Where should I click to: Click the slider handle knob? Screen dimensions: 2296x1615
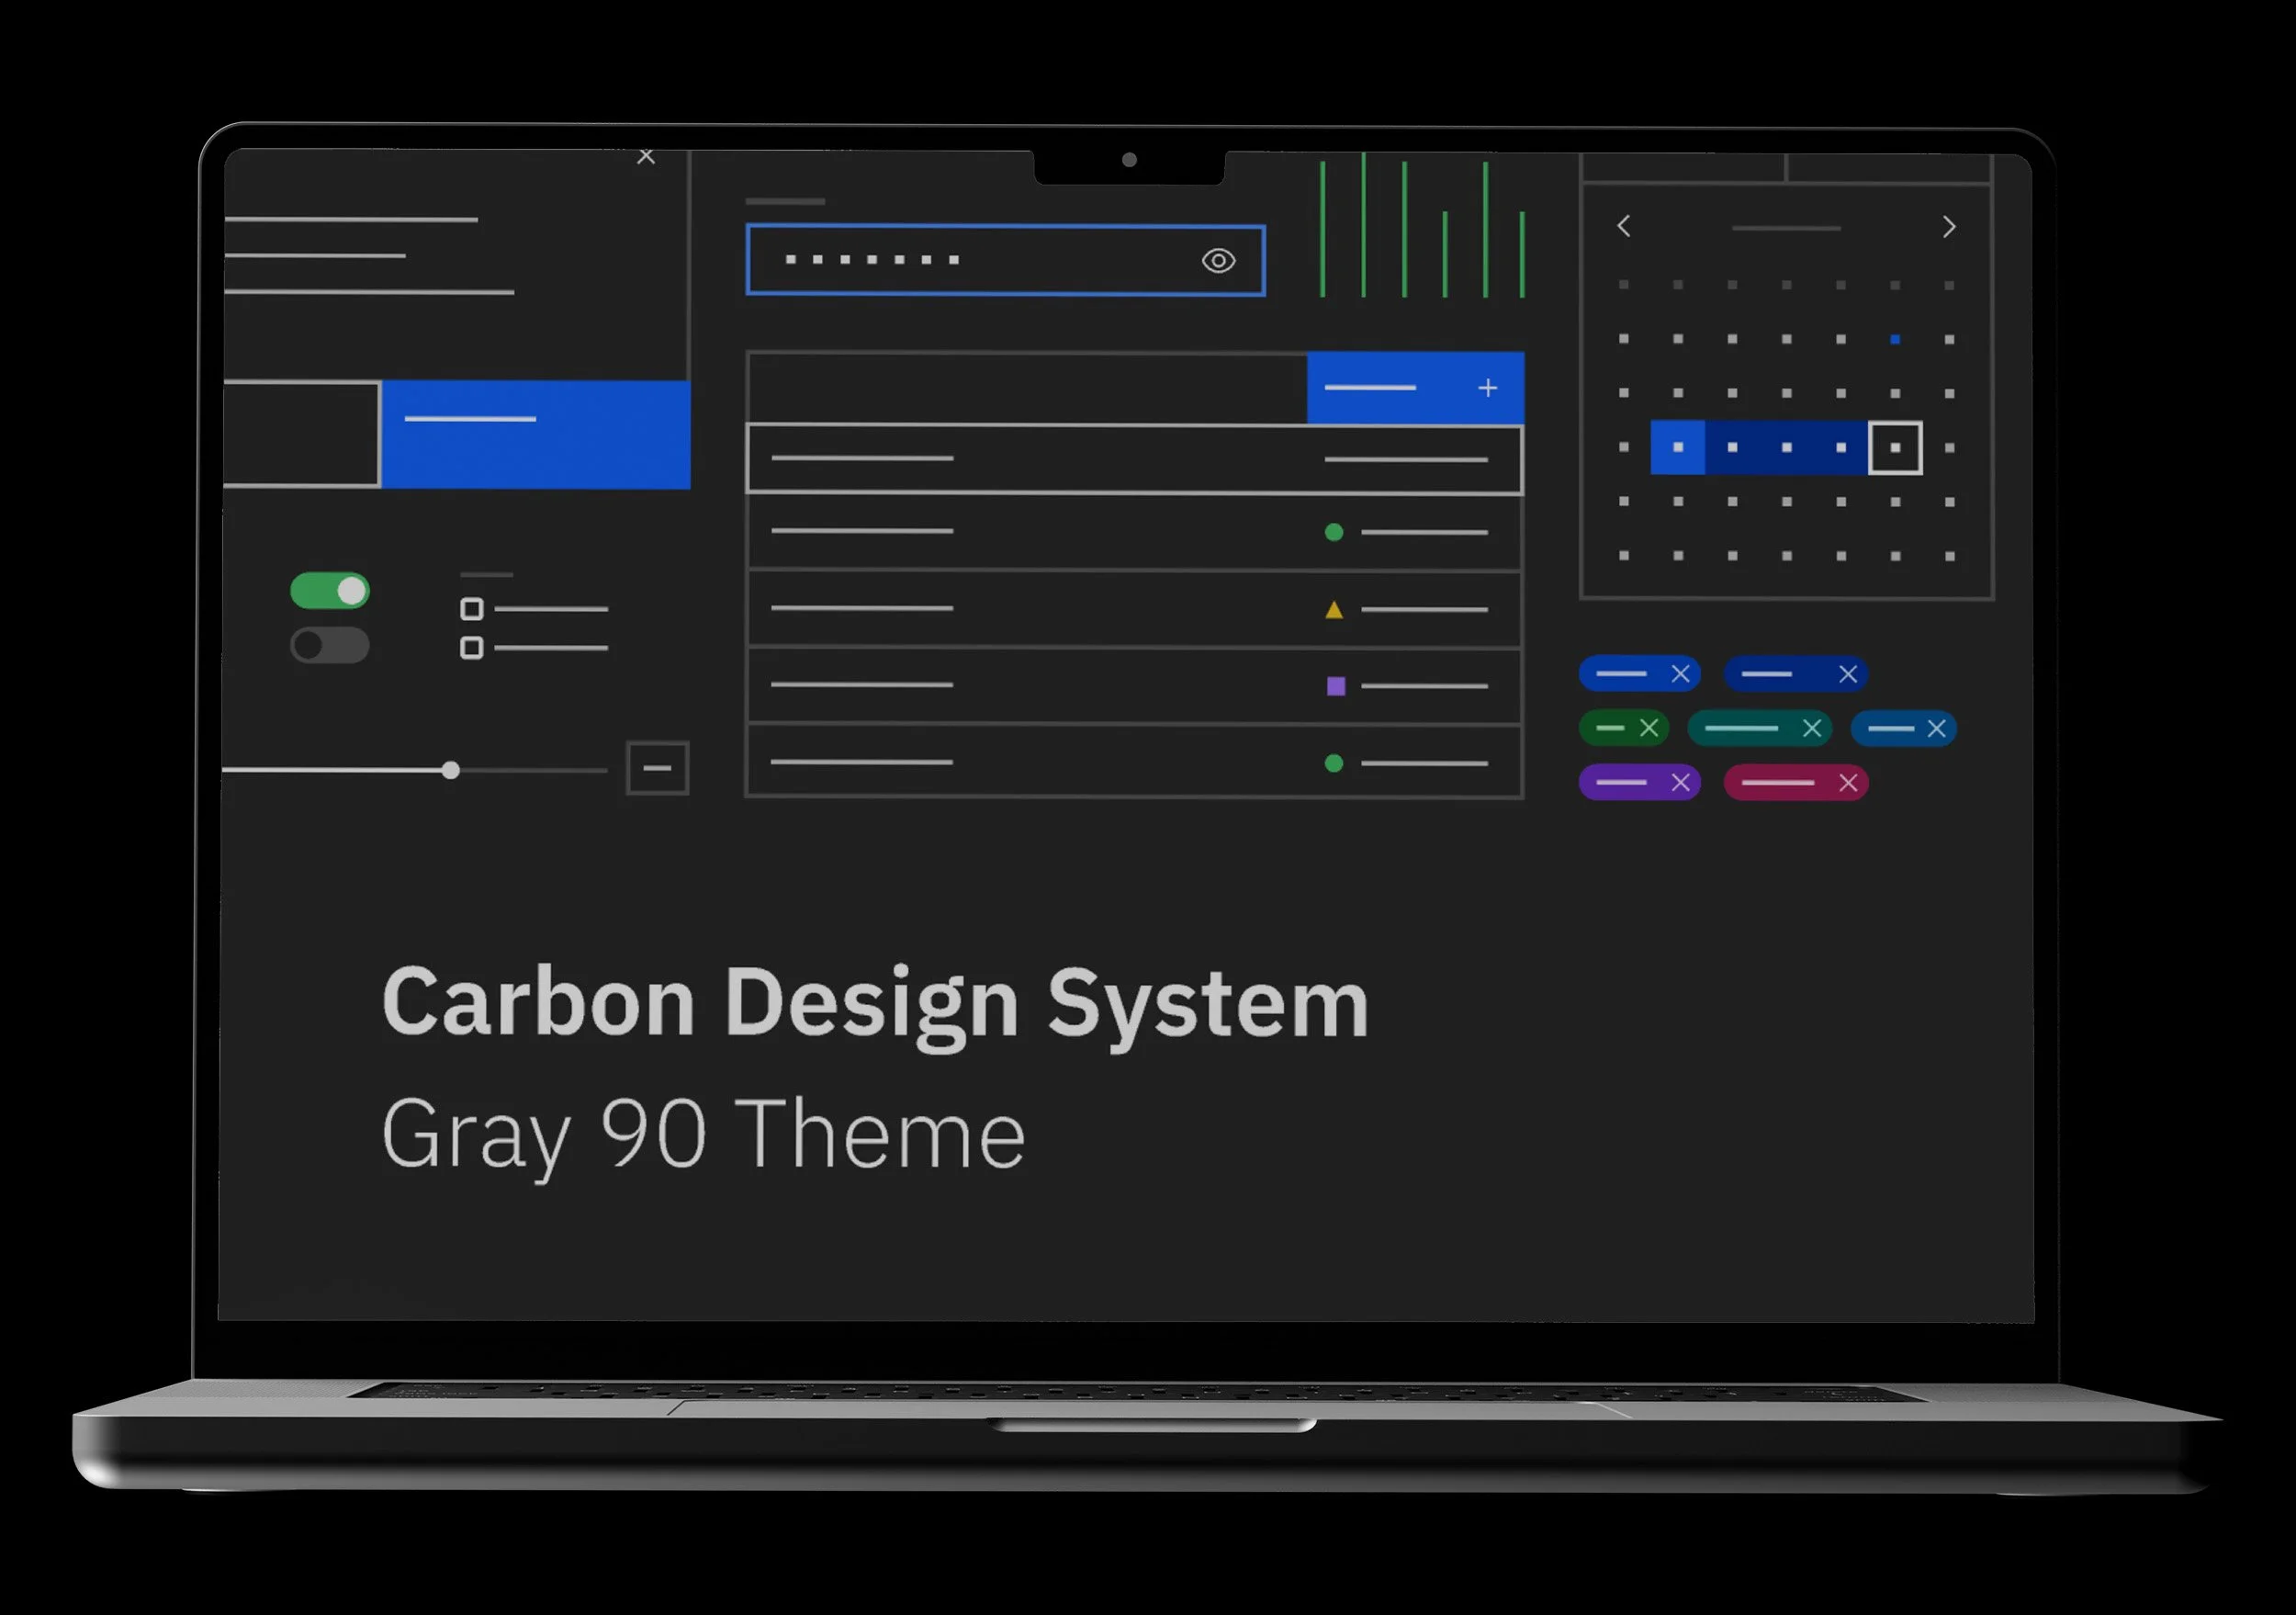451,770
